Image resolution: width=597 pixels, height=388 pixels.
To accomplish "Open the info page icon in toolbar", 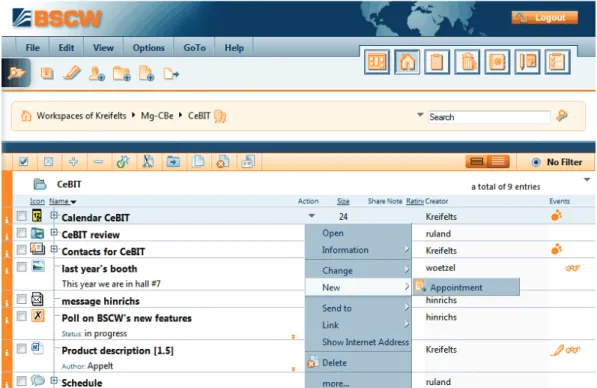I will [47, 73].
